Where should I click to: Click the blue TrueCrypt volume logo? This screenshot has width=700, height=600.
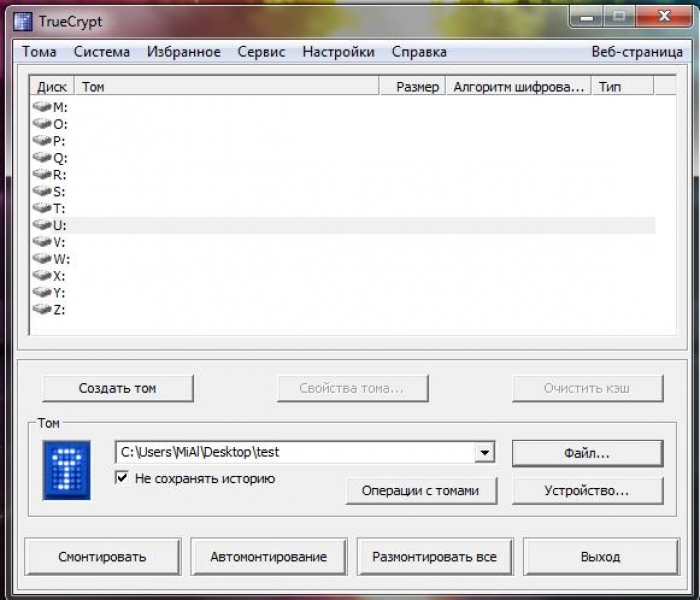[x=67, y=470]
